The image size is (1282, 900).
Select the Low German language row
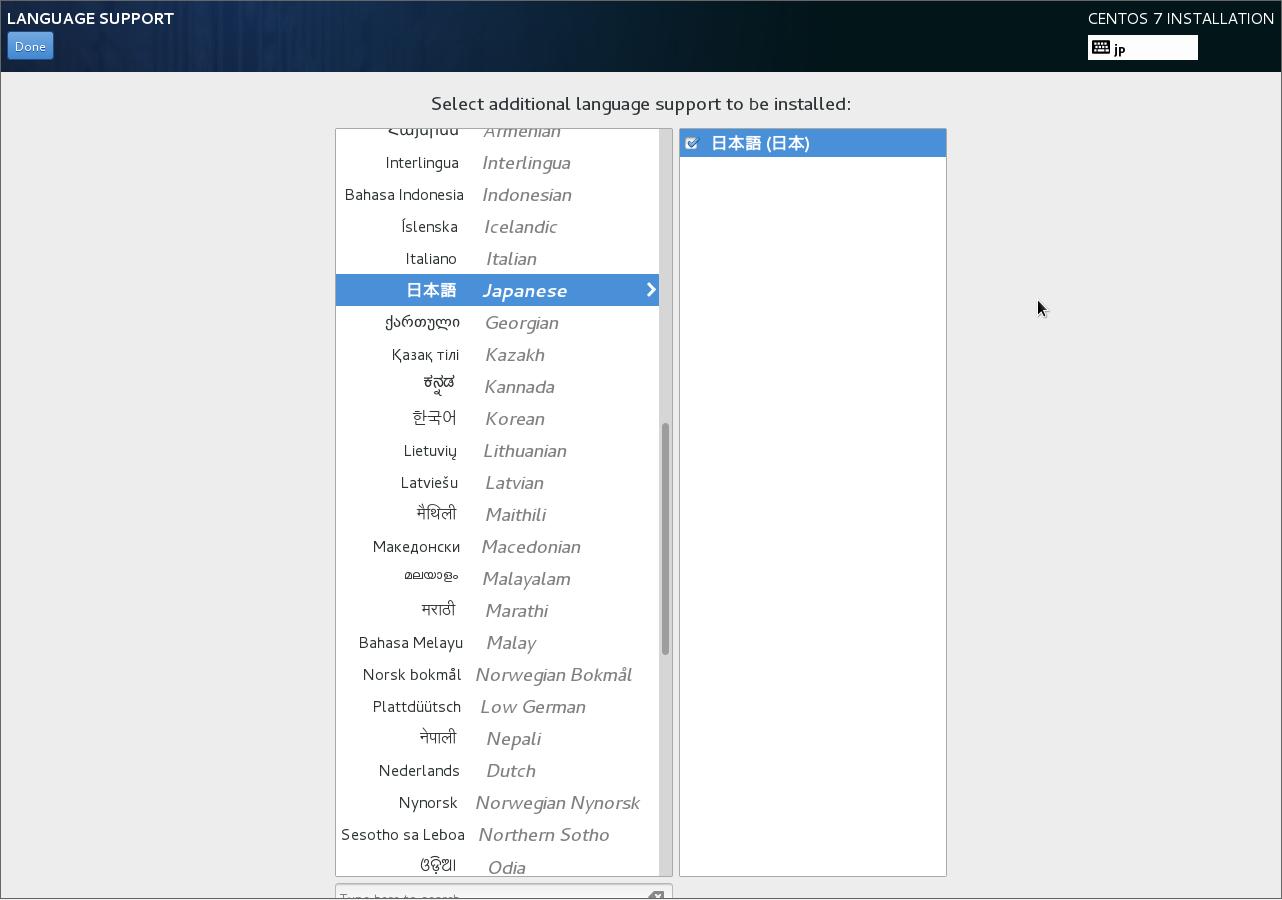[x=497, y=707]
